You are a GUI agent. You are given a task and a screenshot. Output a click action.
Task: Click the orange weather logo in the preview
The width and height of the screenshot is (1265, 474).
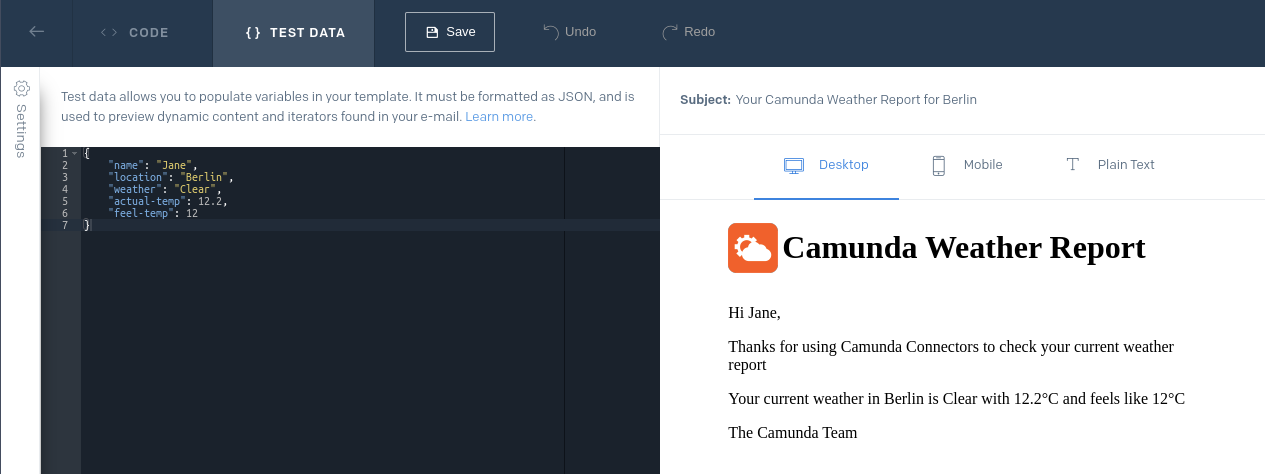pyautogui.click(x=753, y=248)
